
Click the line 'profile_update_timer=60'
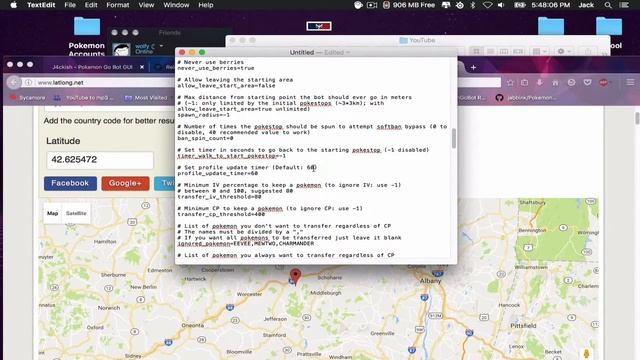(218, 173)
